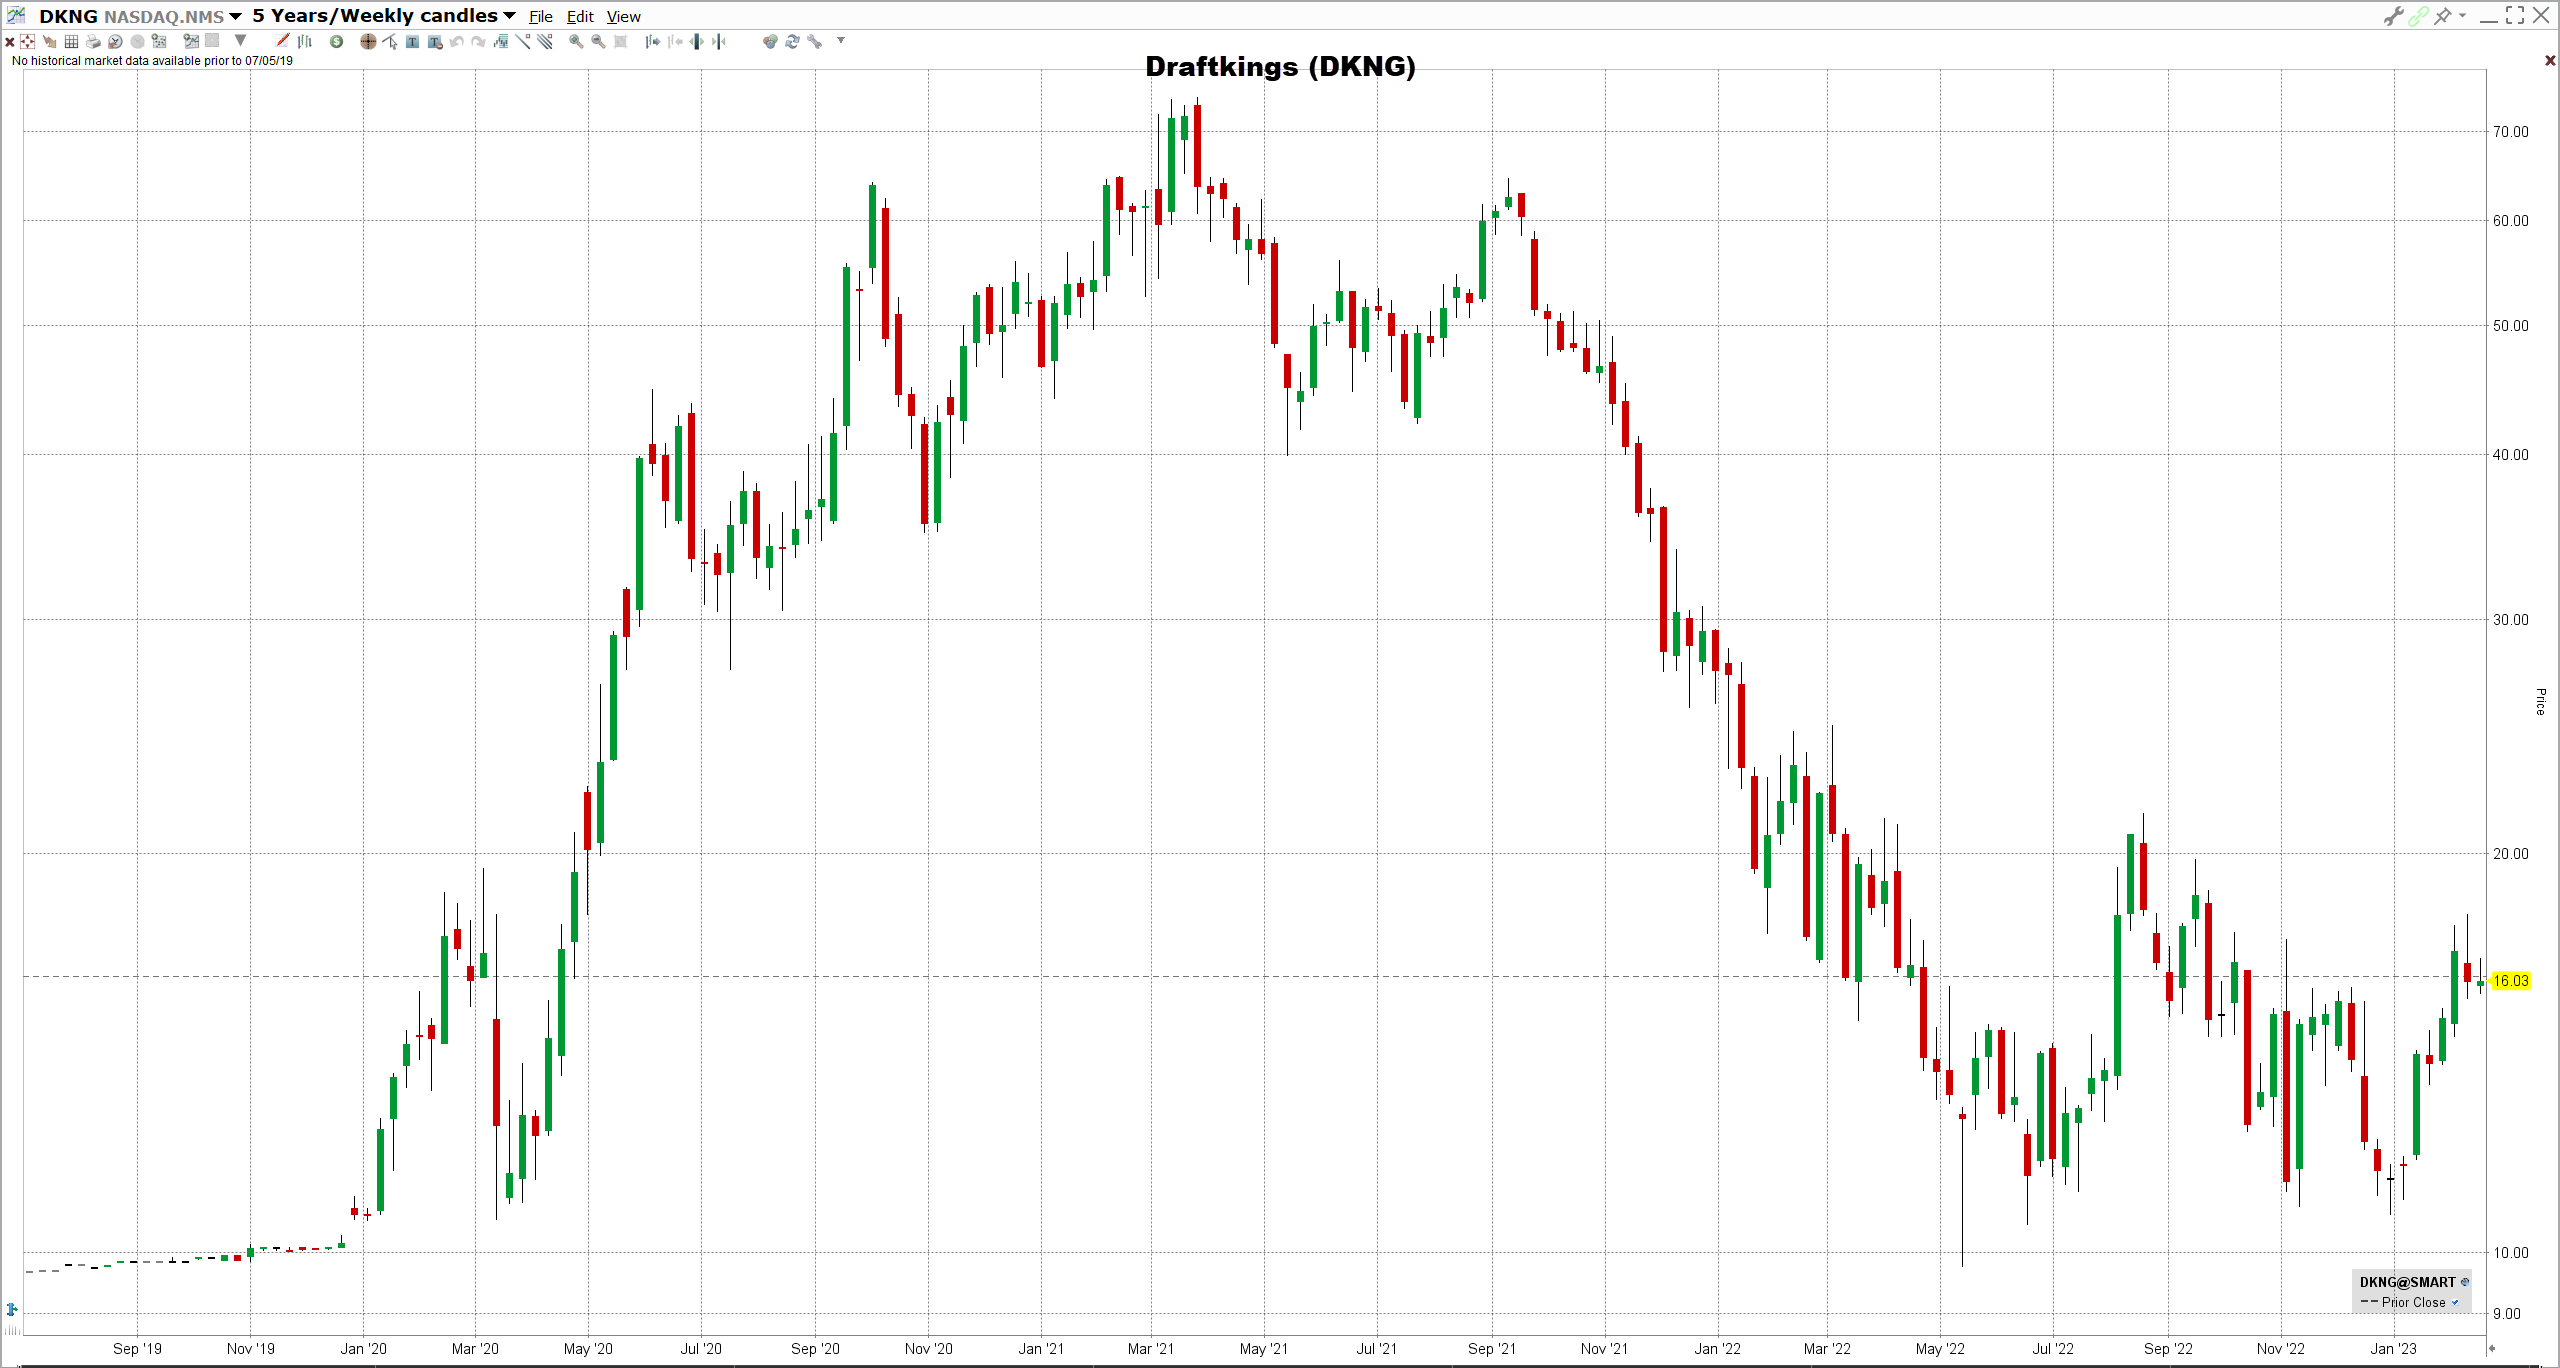Refresh chart with blue arrows icon
Screen dimensions: 2560x1368
[792, 42]
